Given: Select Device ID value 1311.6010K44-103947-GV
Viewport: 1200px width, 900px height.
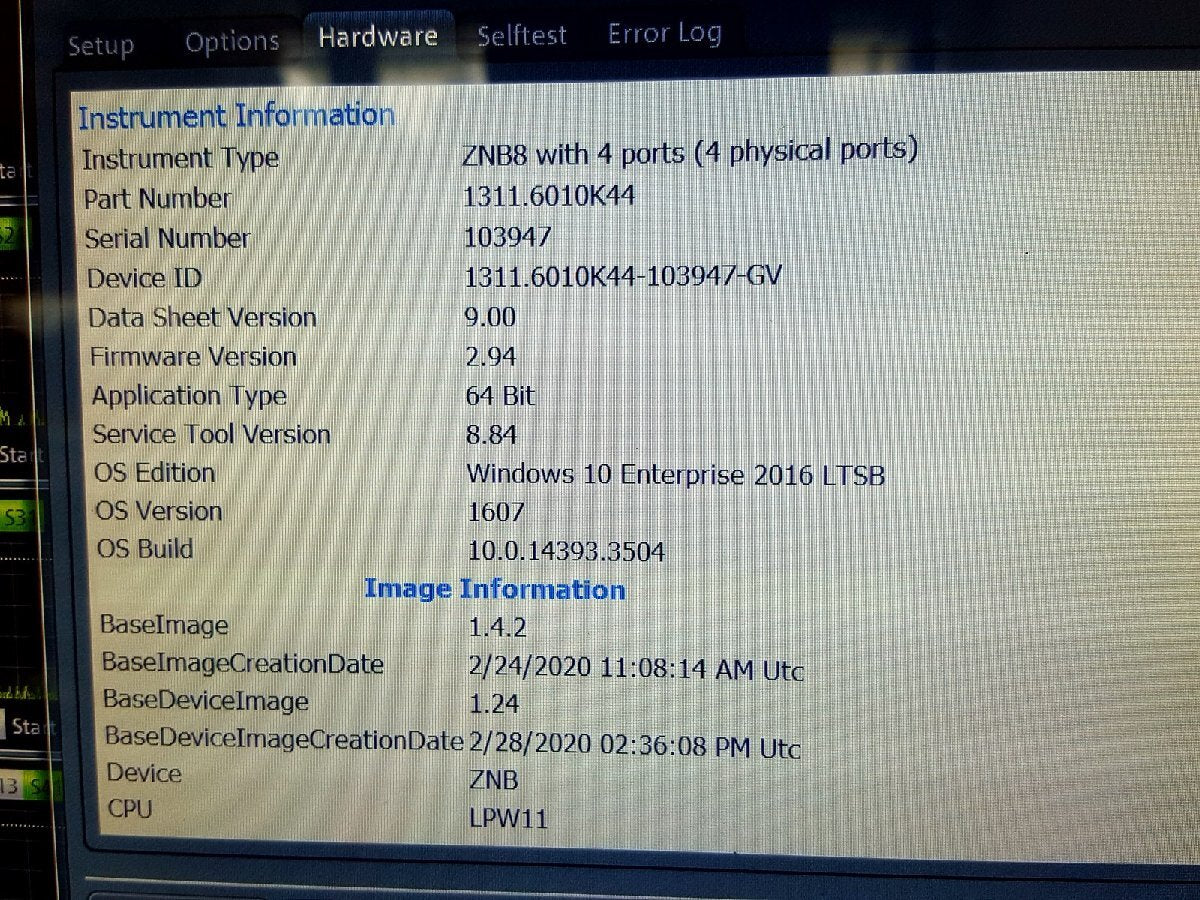Looking at the screenshot, I should click(x=623, y=276).
